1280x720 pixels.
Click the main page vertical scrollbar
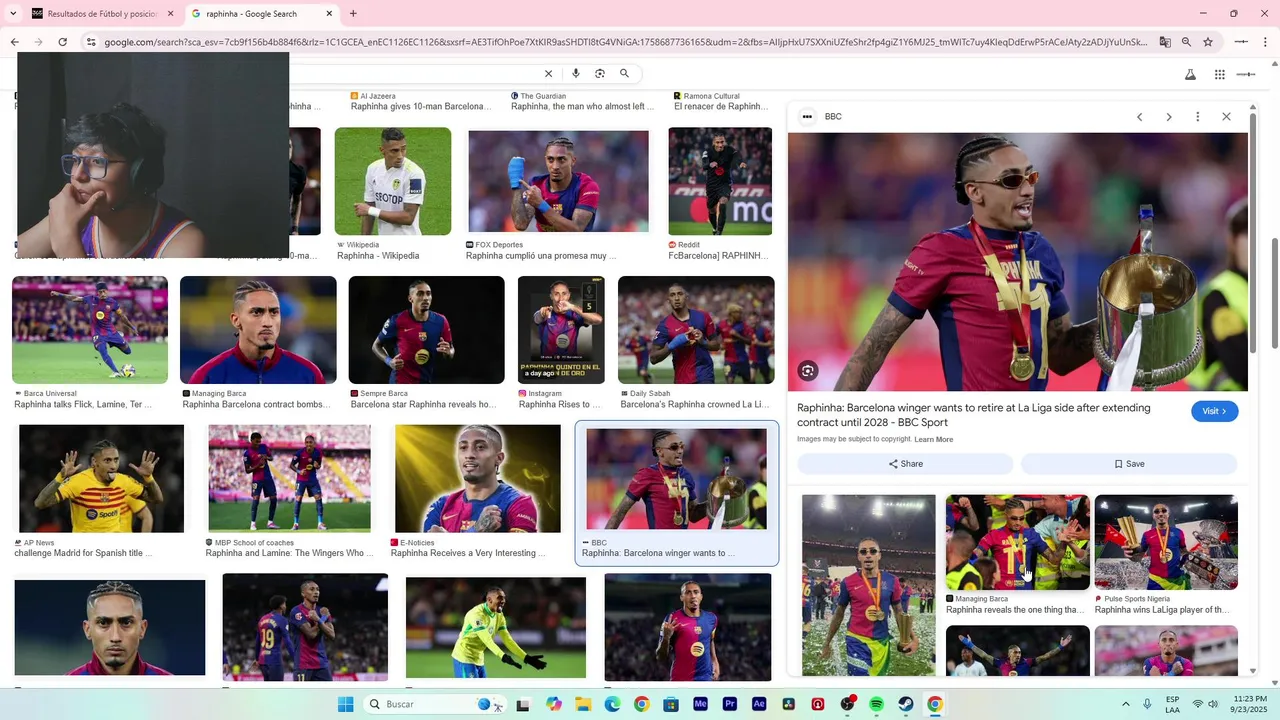pos(1275,295)
